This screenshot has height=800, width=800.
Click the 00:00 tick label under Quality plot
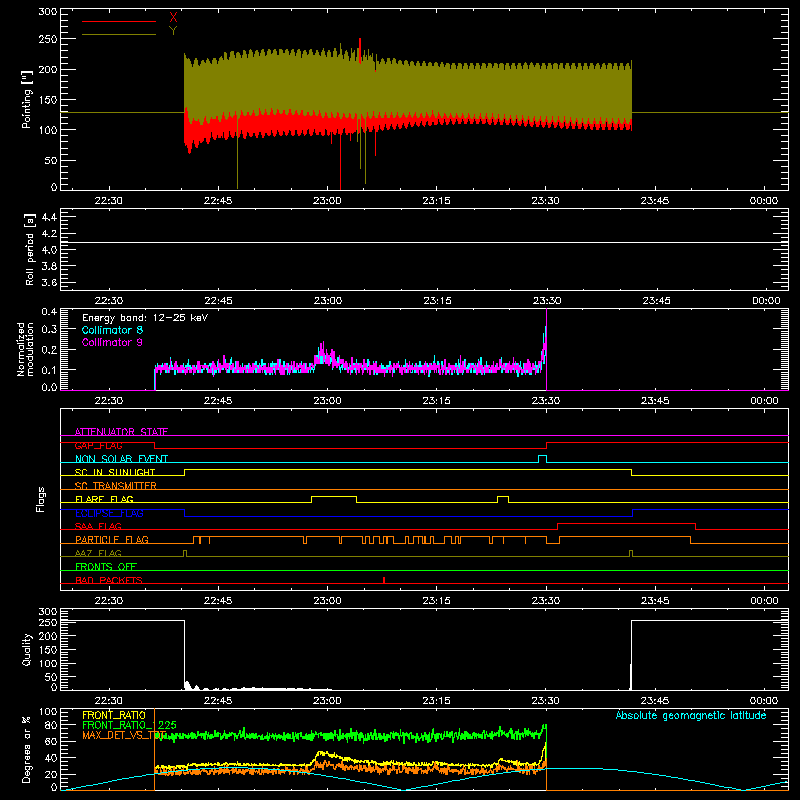point(764,701)
